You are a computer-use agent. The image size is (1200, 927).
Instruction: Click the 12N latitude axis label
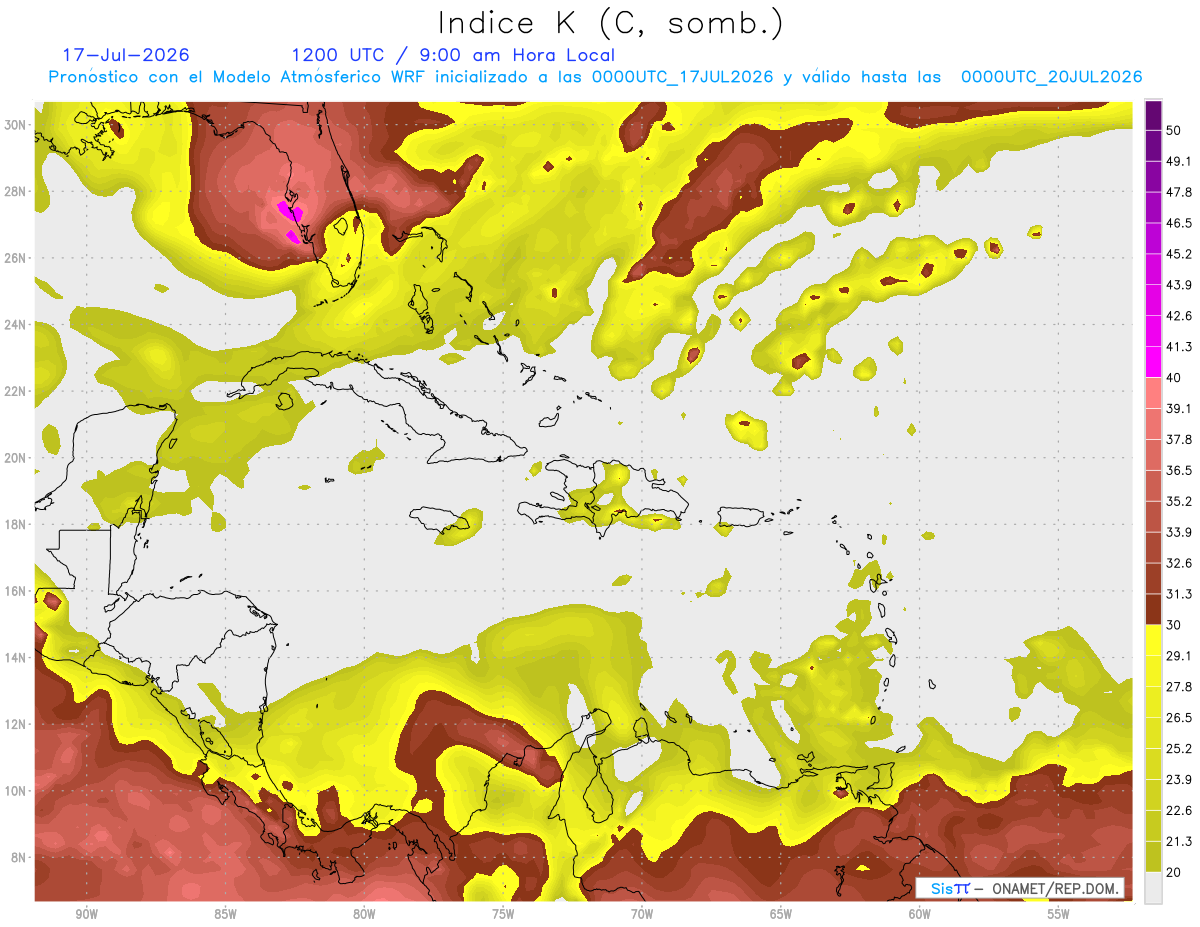tap(16, 724)
